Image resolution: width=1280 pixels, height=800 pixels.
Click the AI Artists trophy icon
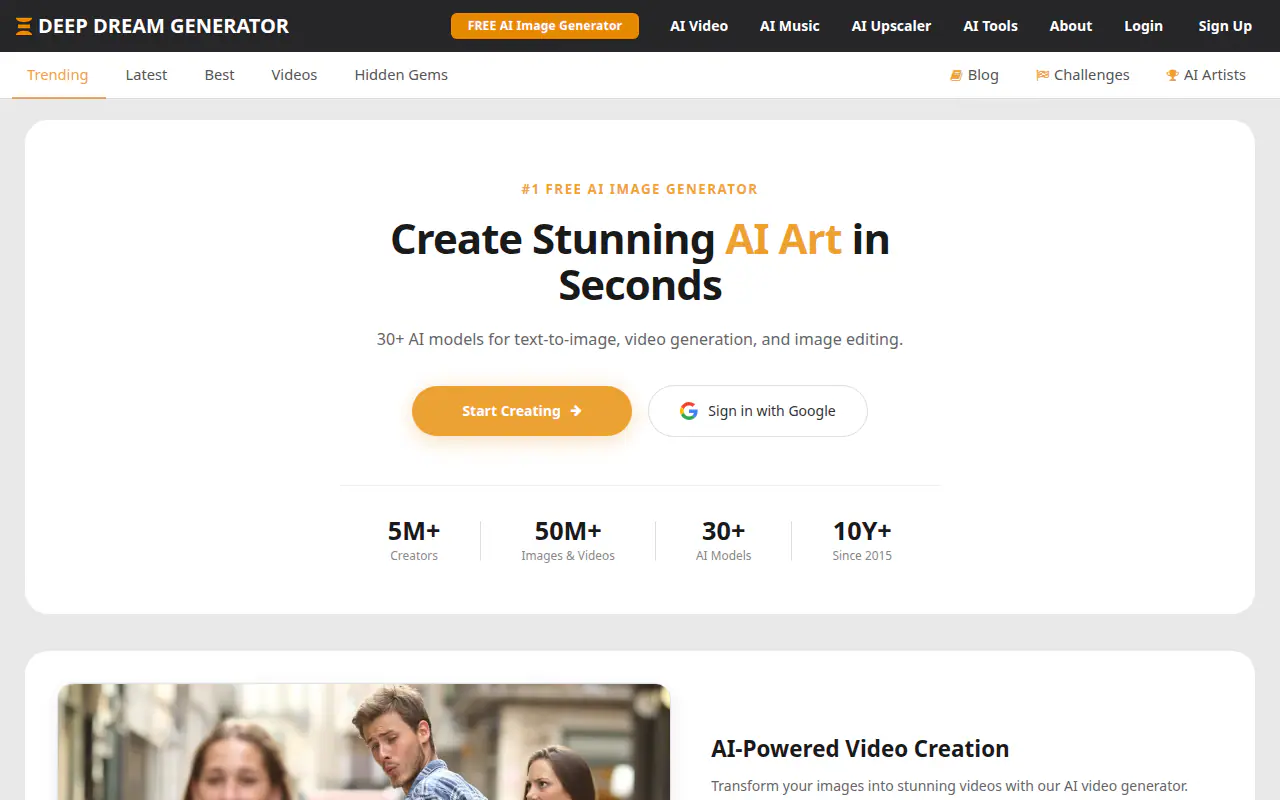click(1172, 75)
